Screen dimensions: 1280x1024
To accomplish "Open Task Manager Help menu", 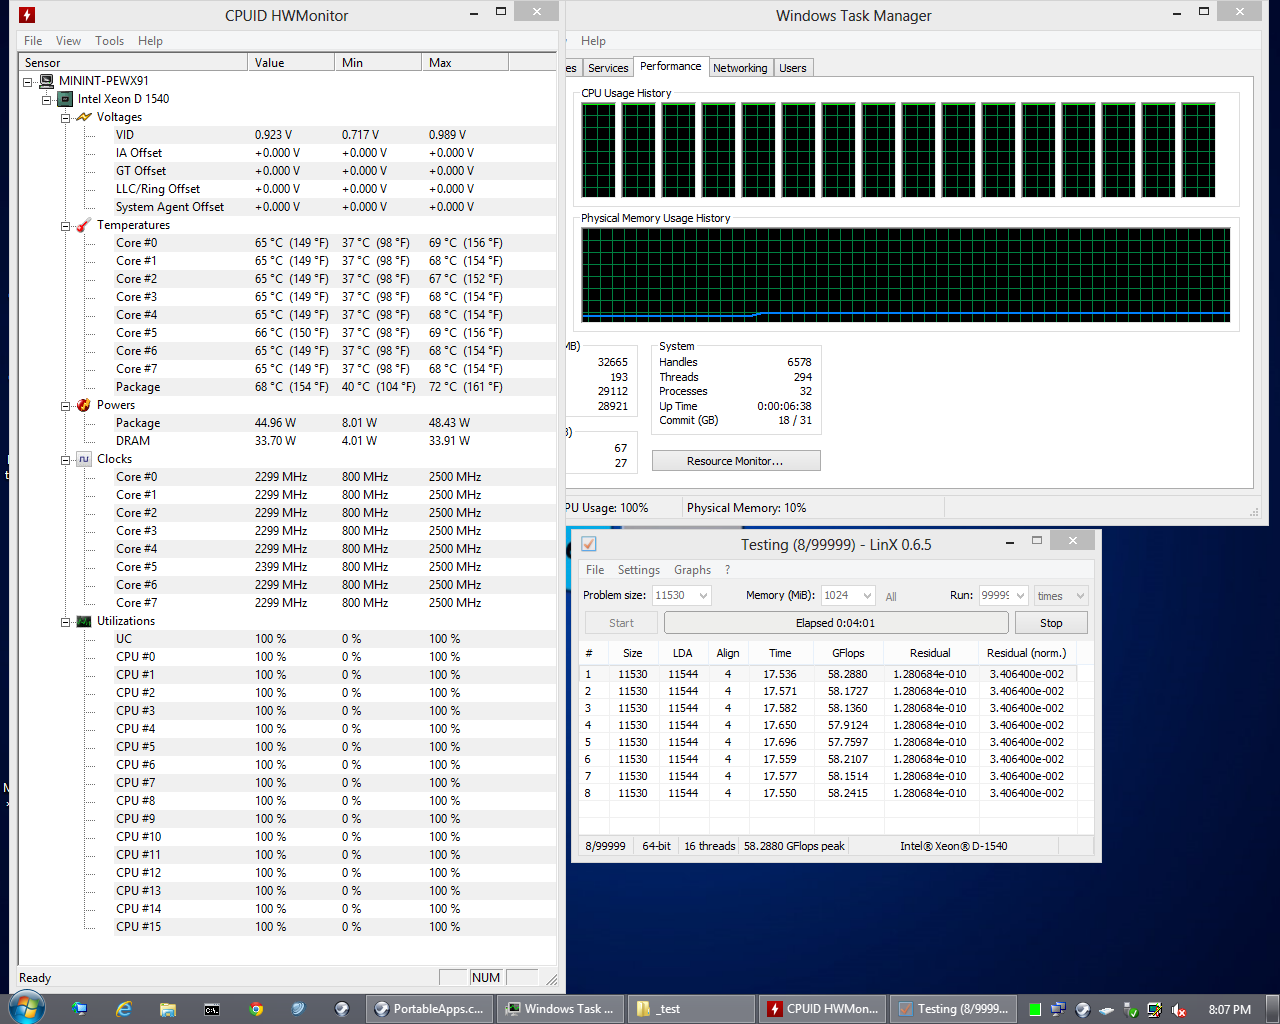I will click(593, 41).
